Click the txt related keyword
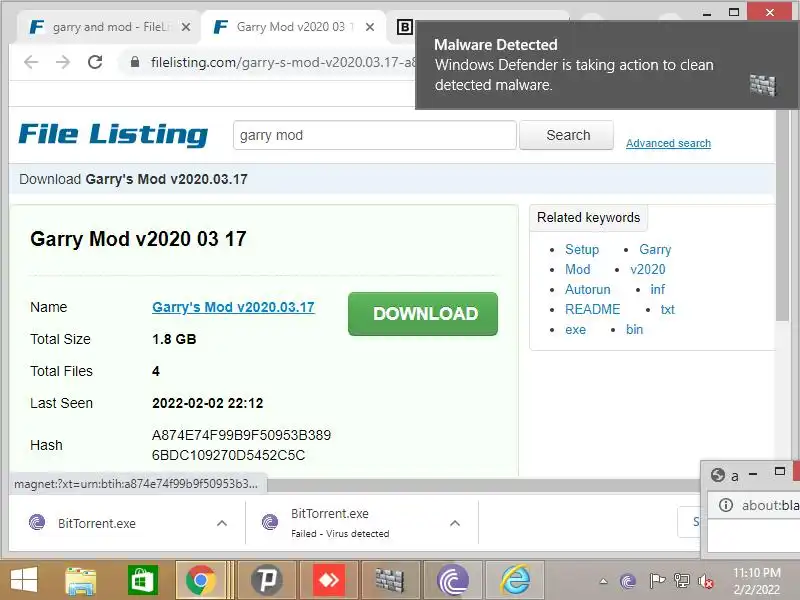This screenshot has width=800, height=600. pos(667,309)
